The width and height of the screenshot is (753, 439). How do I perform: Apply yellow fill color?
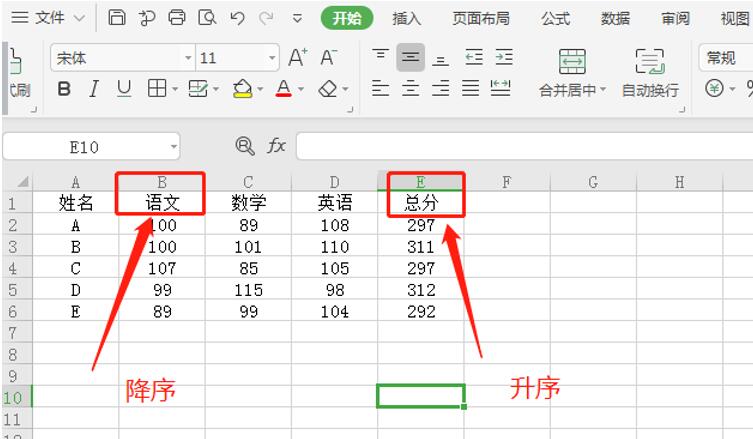click(243, 88)
